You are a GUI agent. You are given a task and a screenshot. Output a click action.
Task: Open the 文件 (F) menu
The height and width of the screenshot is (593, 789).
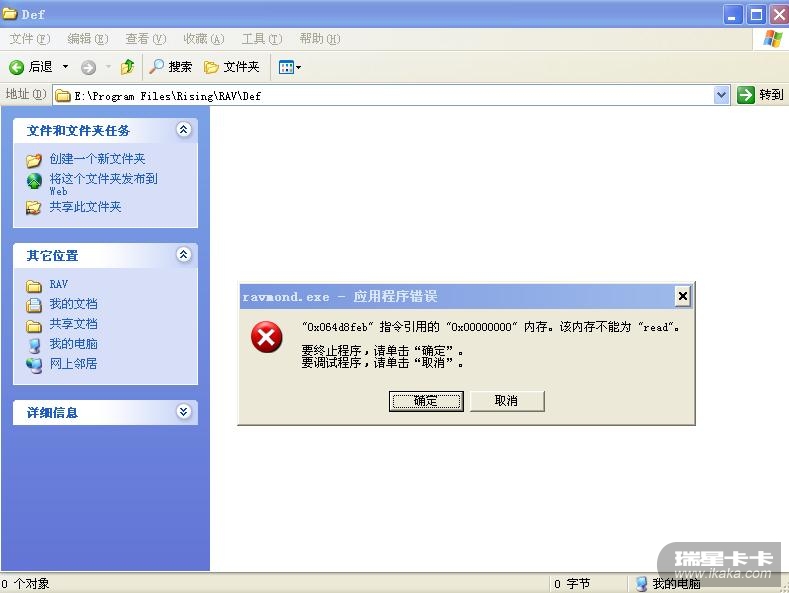pos(30,39)
